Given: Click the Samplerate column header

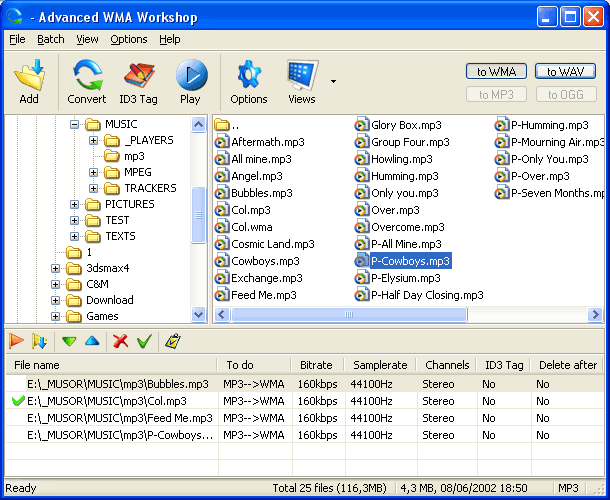Looking at the screenshot, I should pos(380,365).
